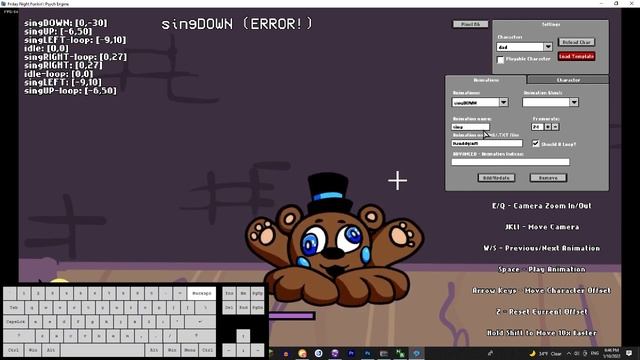This screenshot has width=640, height=360.
Task: Open the Animations dropdown showing singDOWN
Action: point(503,102)
